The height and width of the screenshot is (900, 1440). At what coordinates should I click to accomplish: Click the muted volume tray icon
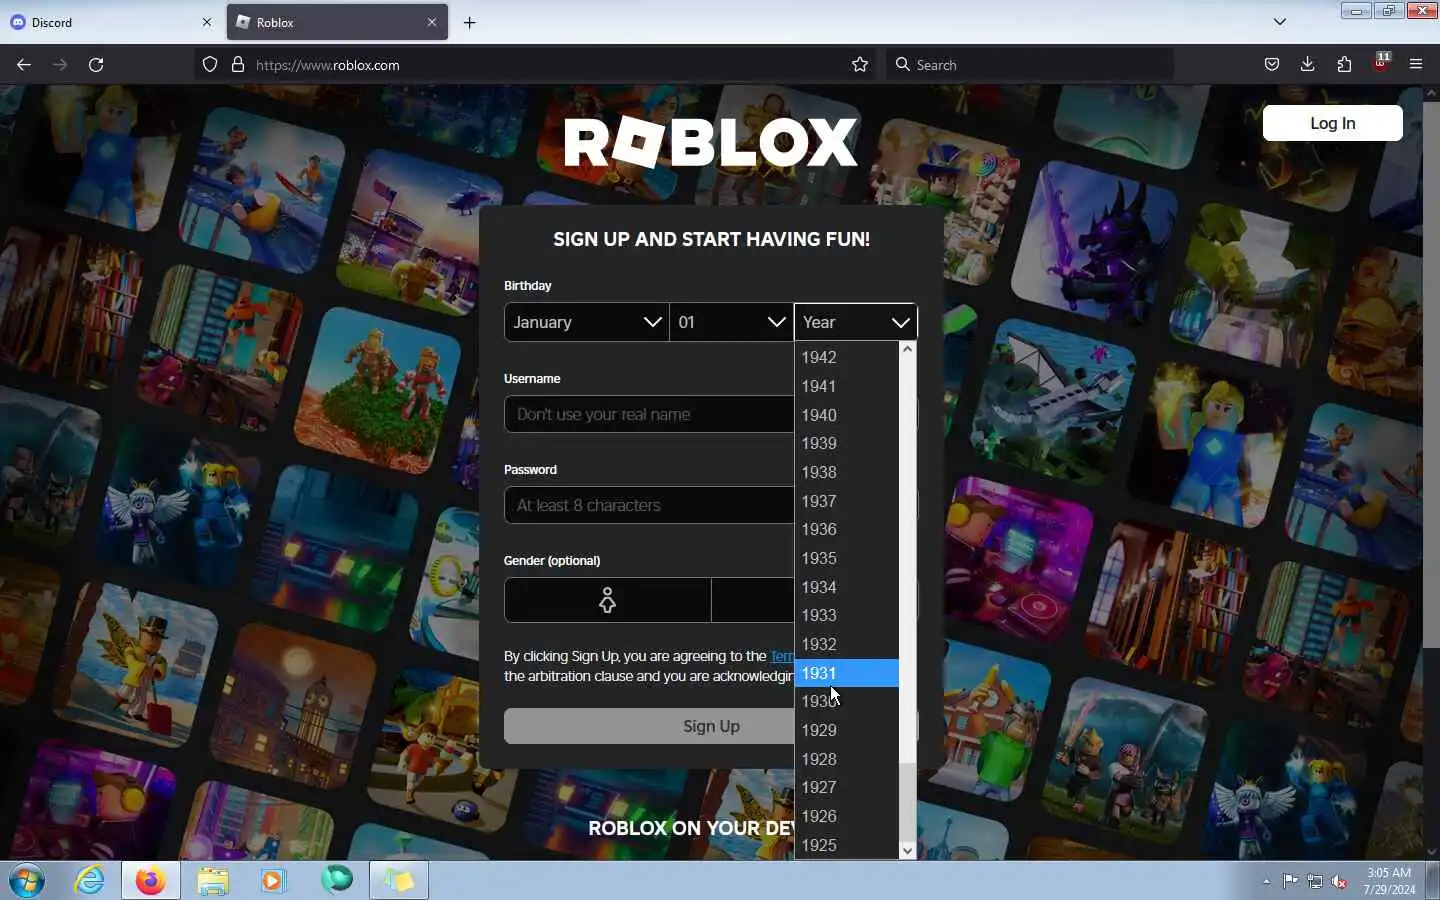tap(1340, 881)
